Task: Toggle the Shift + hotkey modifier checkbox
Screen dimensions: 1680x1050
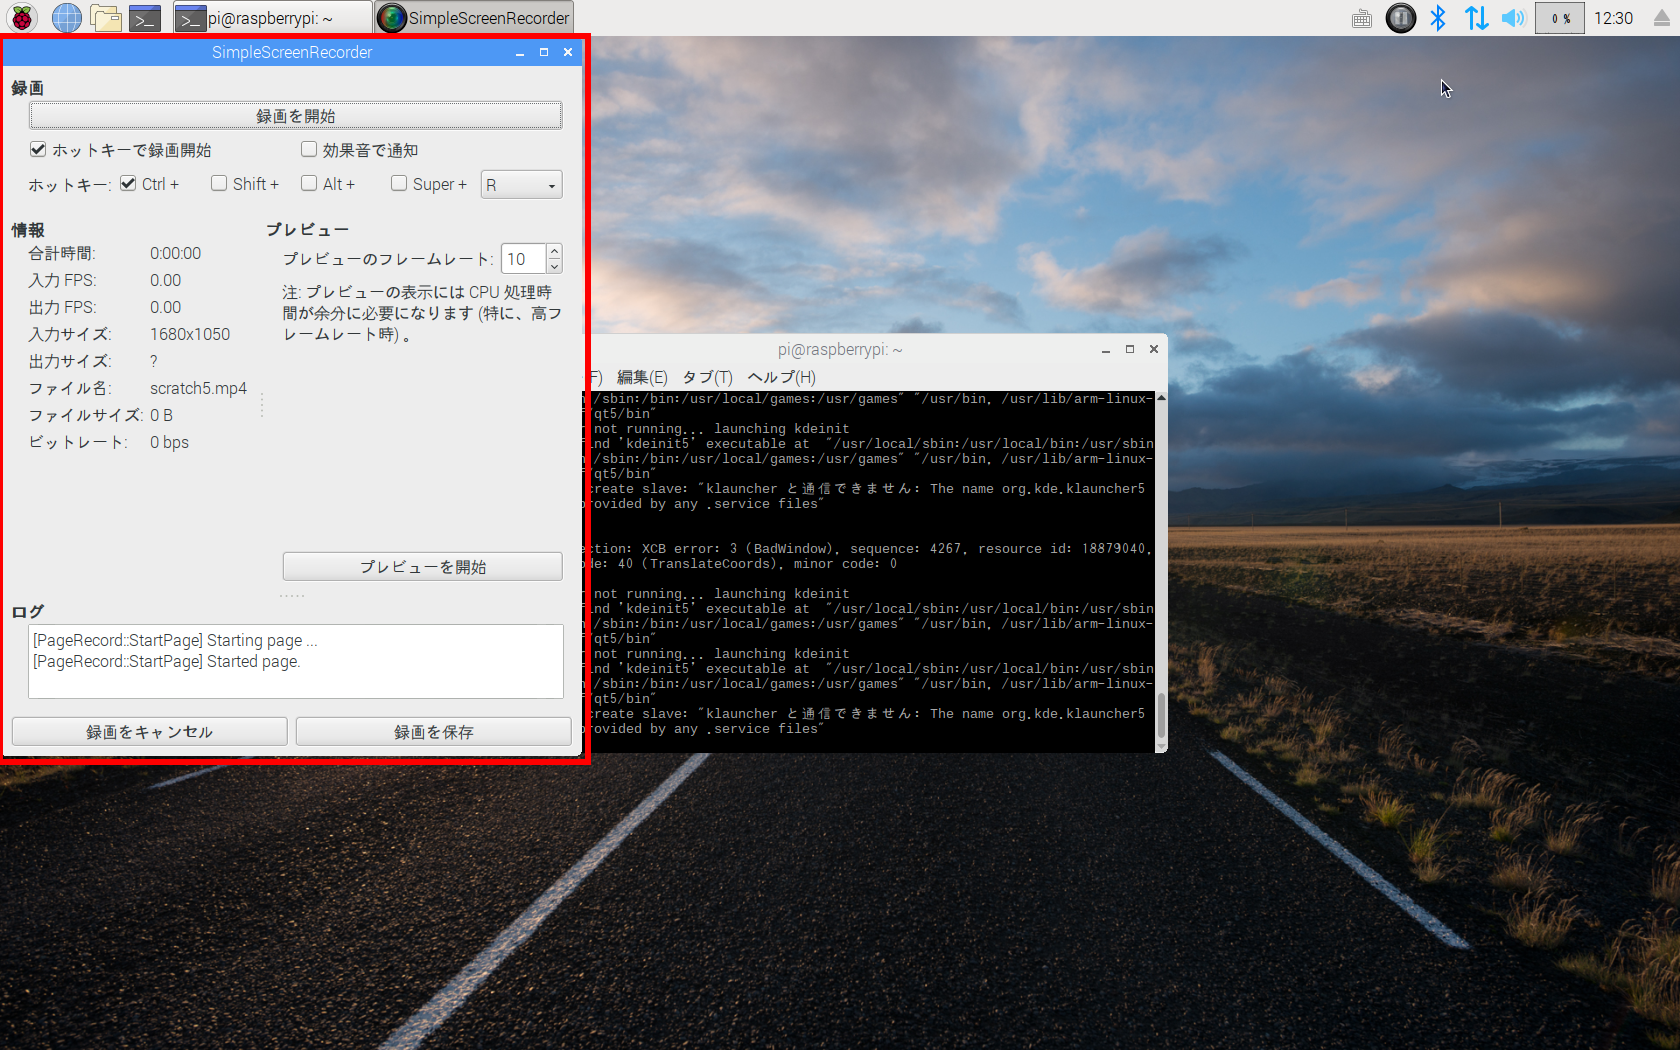Action: (219, 184)
